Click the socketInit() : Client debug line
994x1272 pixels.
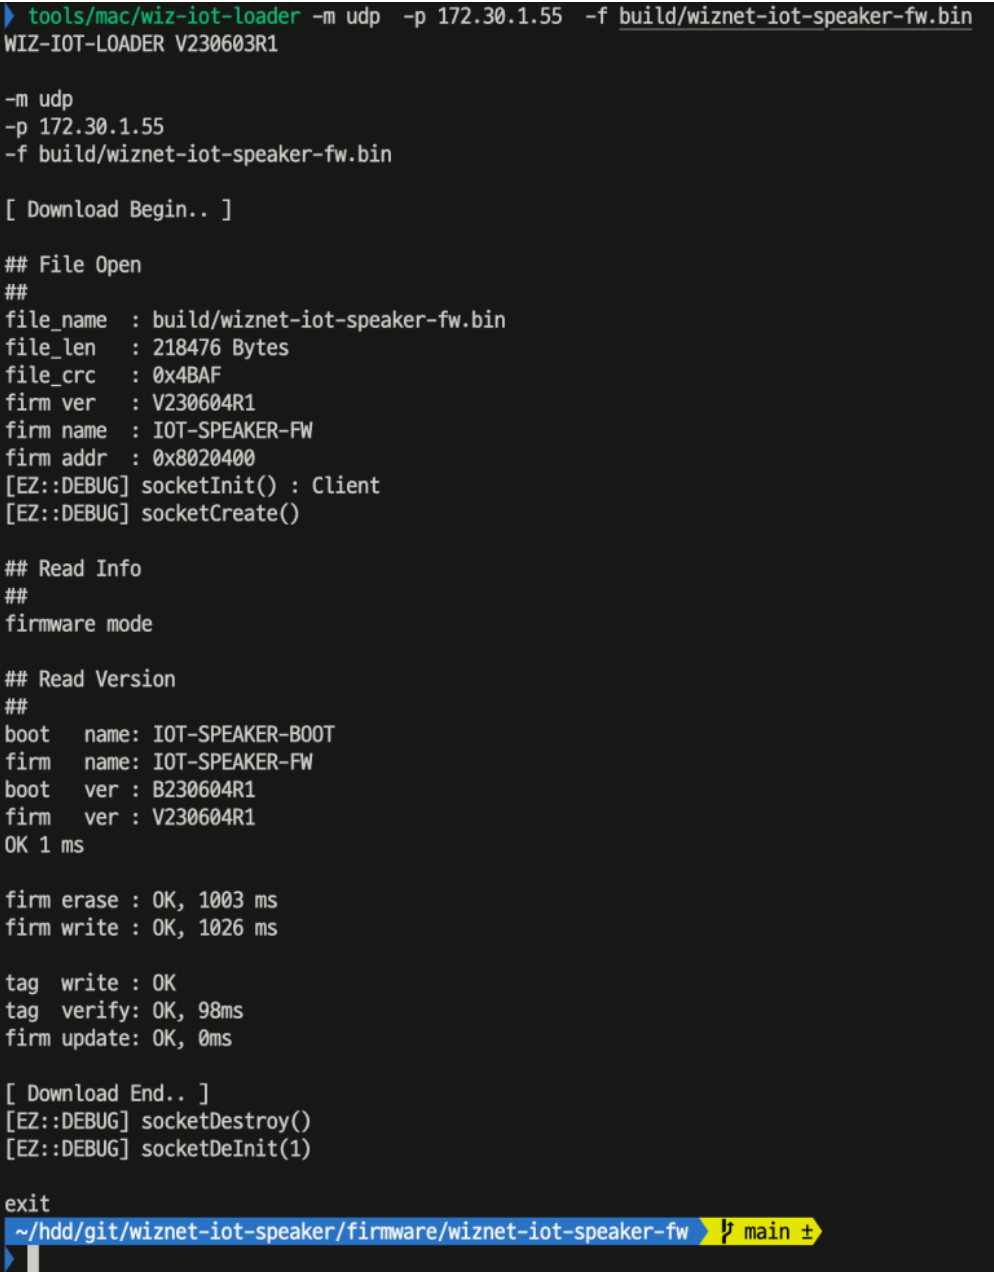[x=192, y=486]
